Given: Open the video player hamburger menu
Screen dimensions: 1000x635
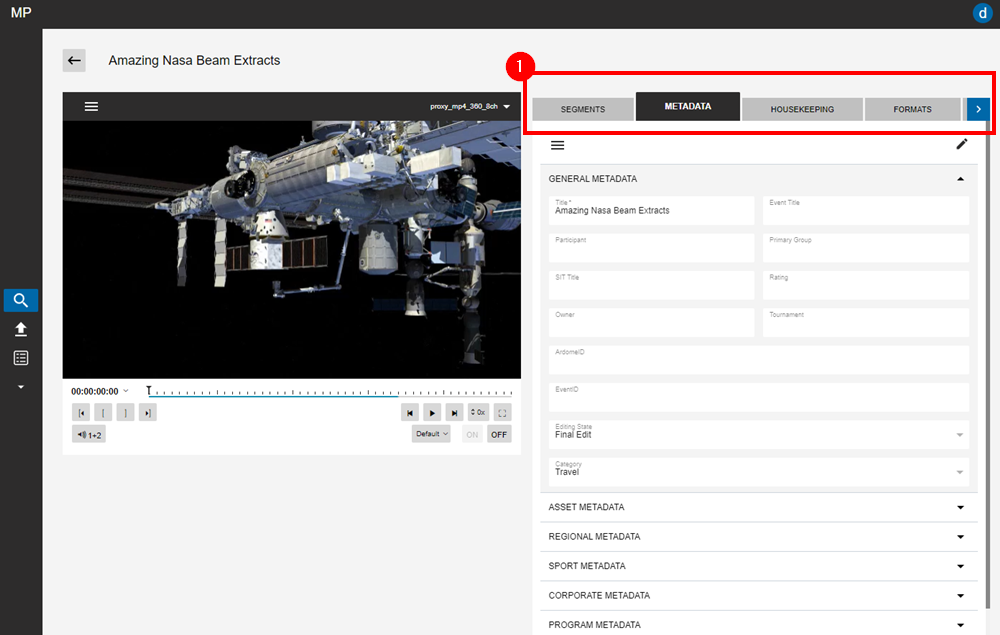Looking at the screenshot, I should [91, 106].
